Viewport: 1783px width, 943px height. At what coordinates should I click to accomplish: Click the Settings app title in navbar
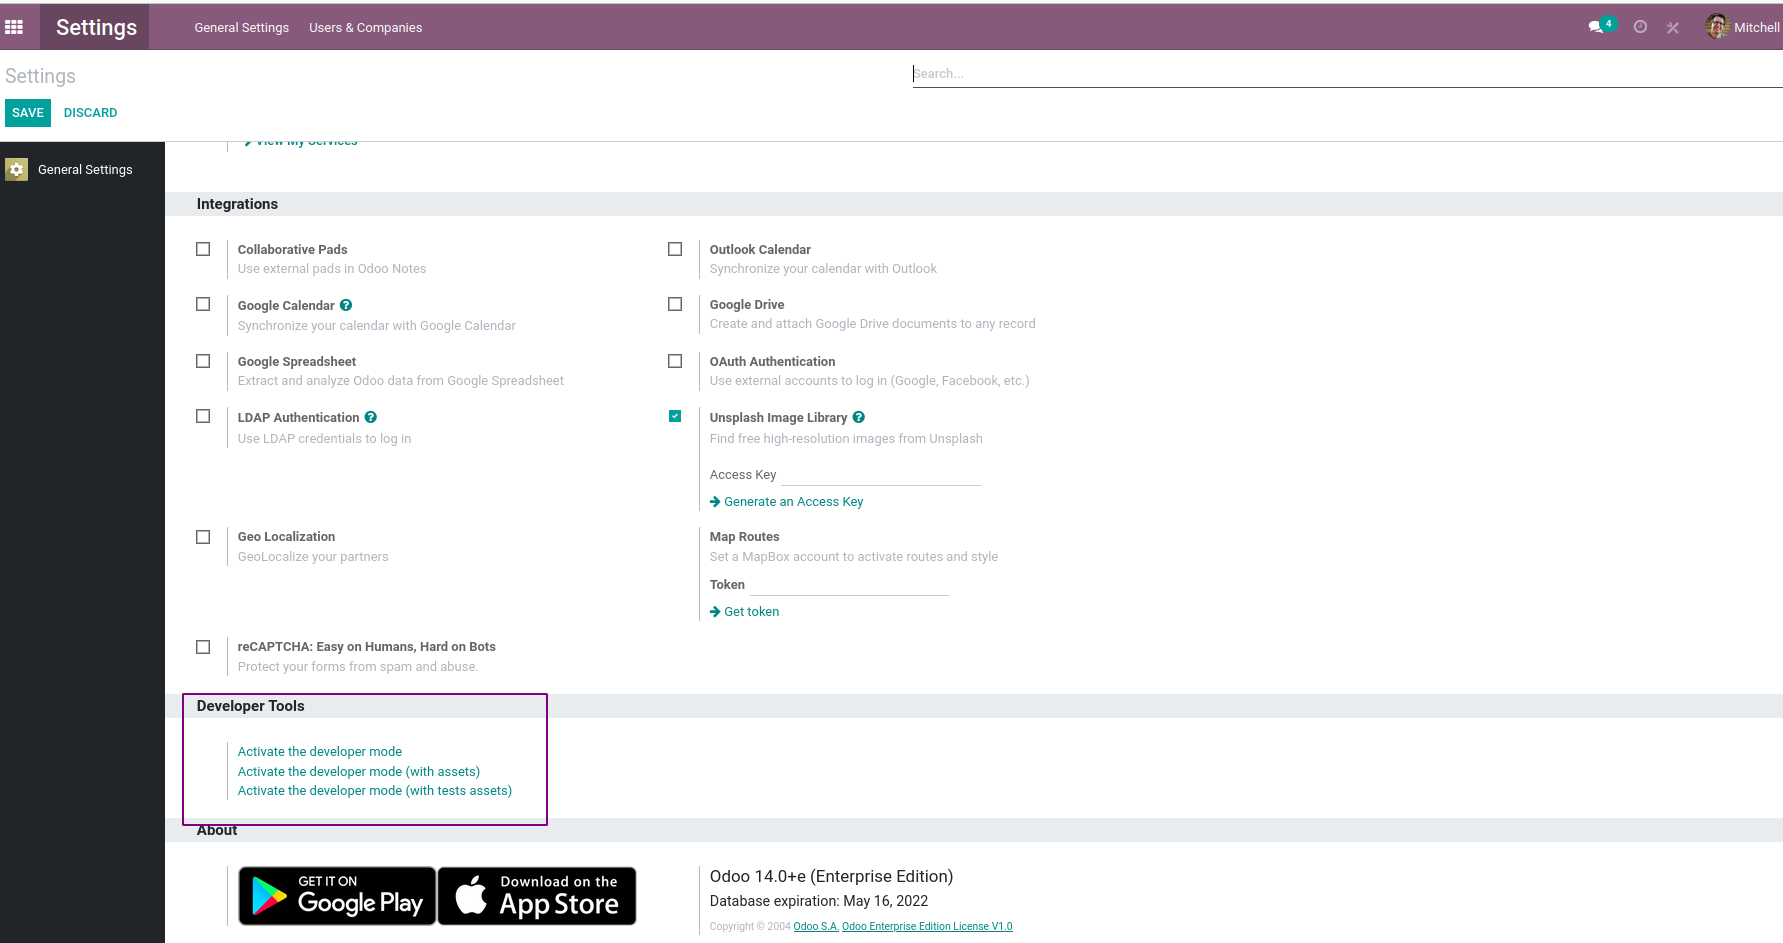[96, 27]
